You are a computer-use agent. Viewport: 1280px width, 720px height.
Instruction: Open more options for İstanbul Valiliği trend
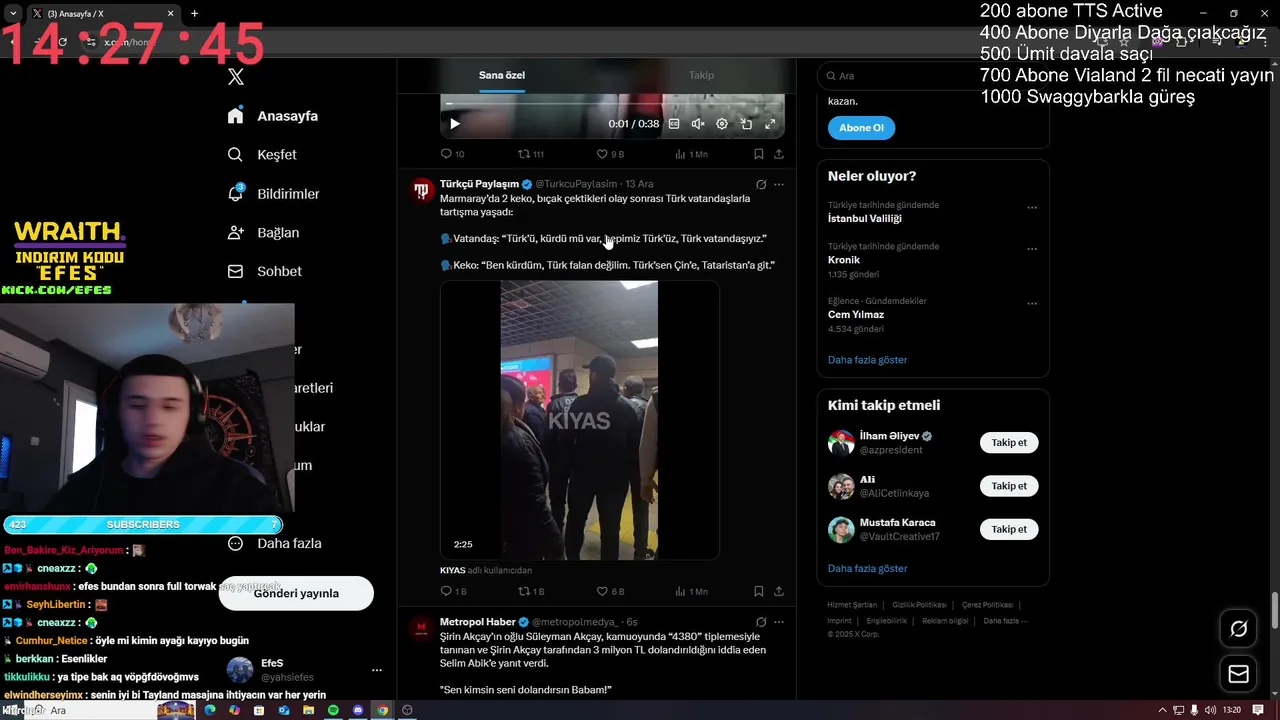coord(1032,208)
